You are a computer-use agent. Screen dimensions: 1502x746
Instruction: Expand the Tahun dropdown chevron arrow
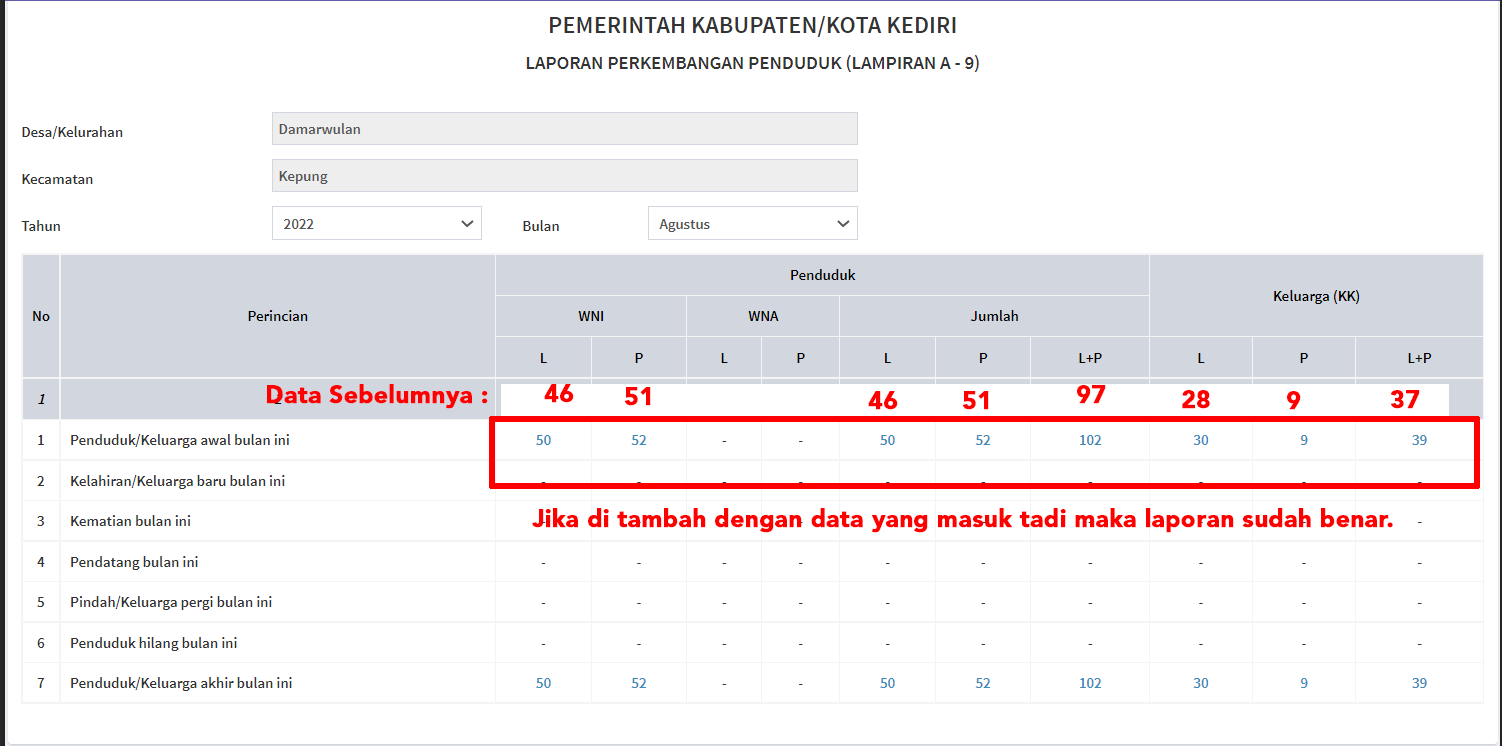467,222
